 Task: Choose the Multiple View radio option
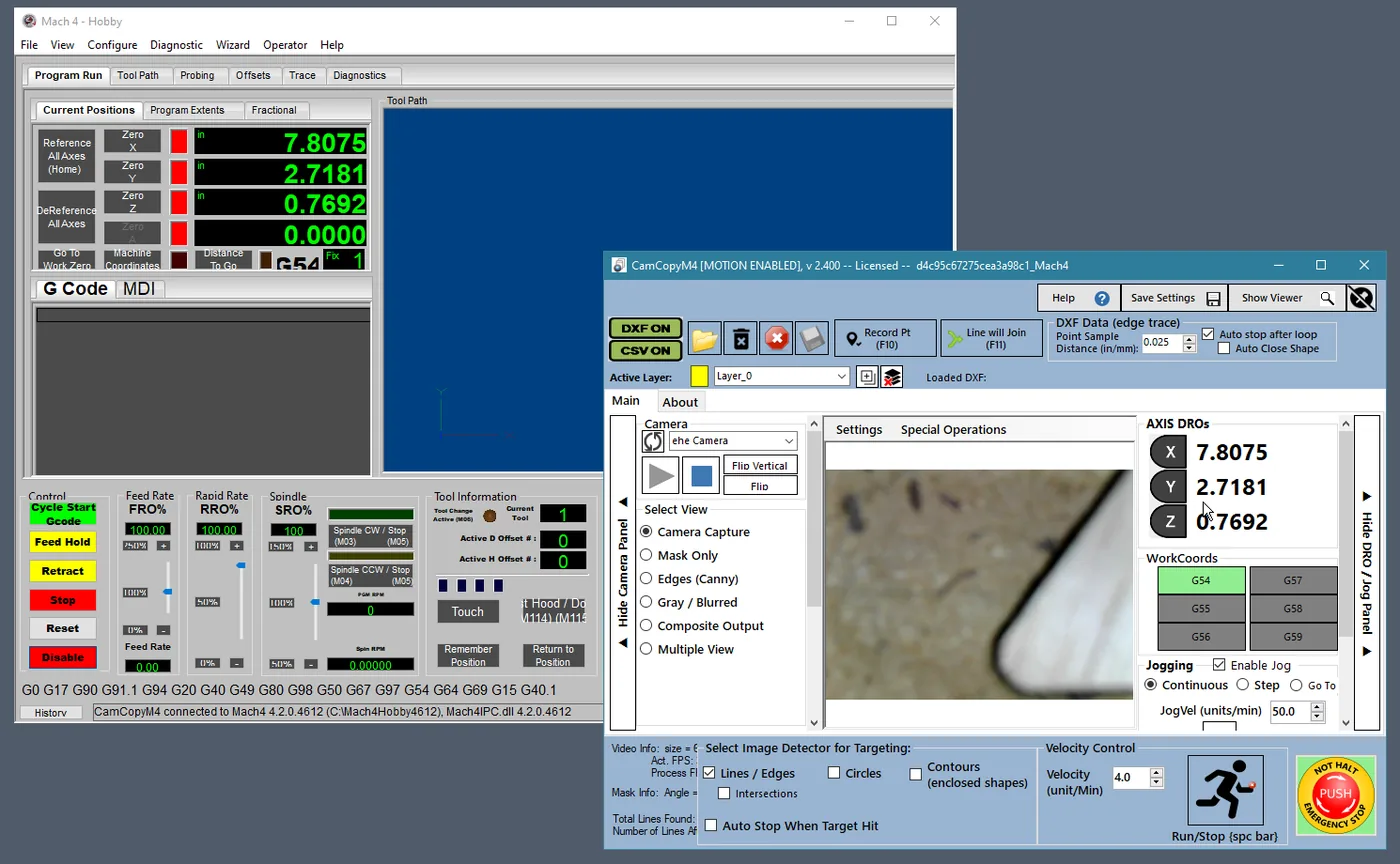tap(646, 649)
